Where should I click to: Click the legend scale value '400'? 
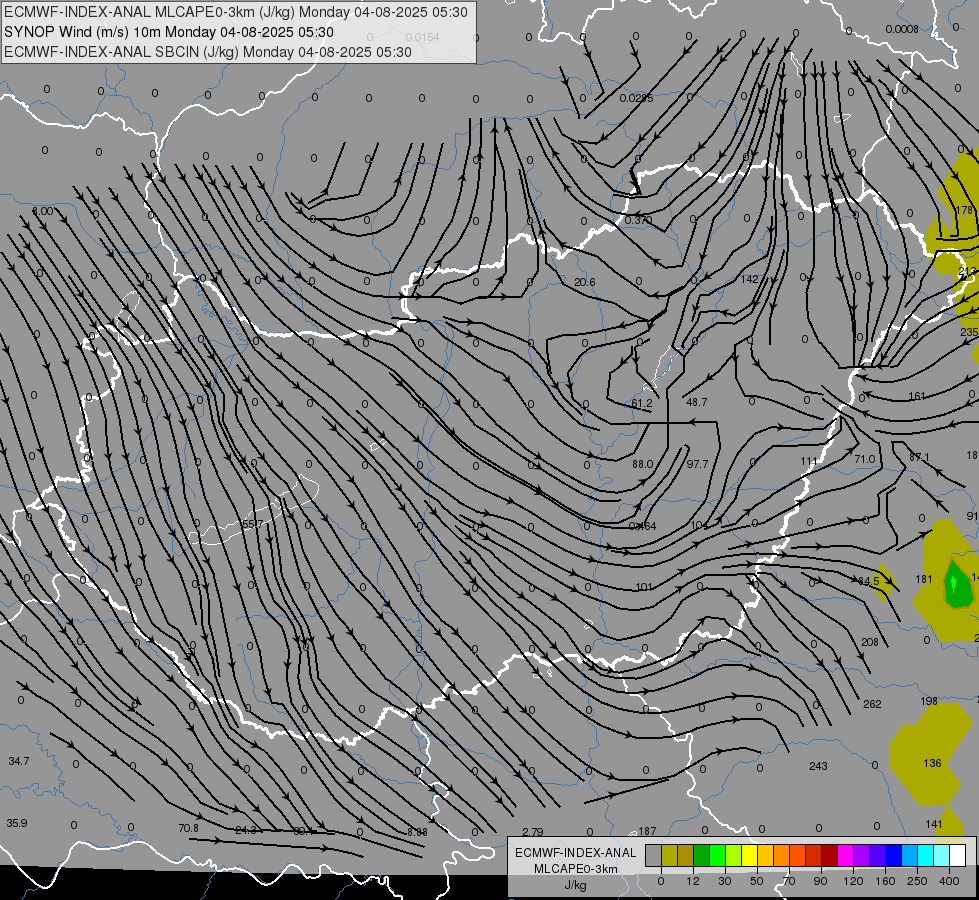pyautogui.click(x=949, y=881)
